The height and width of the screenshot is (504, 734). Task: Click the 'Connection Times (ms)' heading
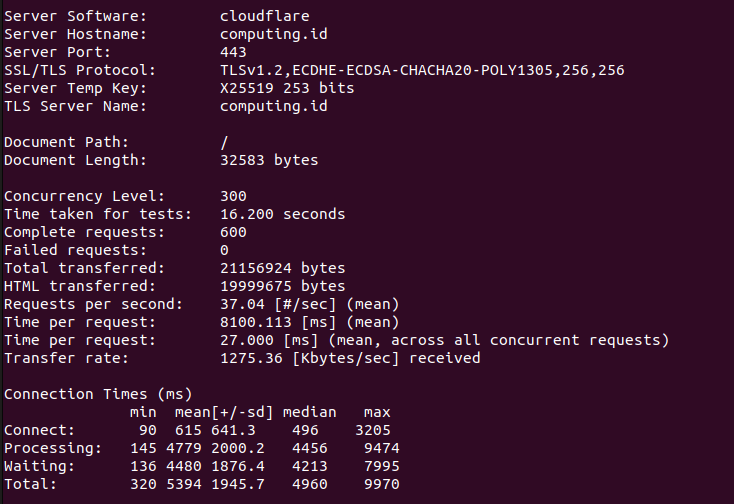[98, 394]
